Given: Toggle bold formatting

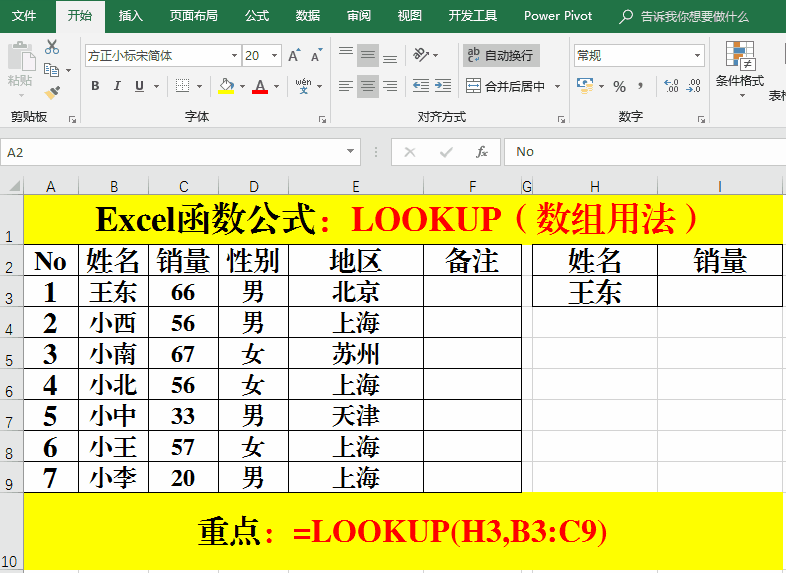Looking at the screenshot, I should tap(95, 86).
